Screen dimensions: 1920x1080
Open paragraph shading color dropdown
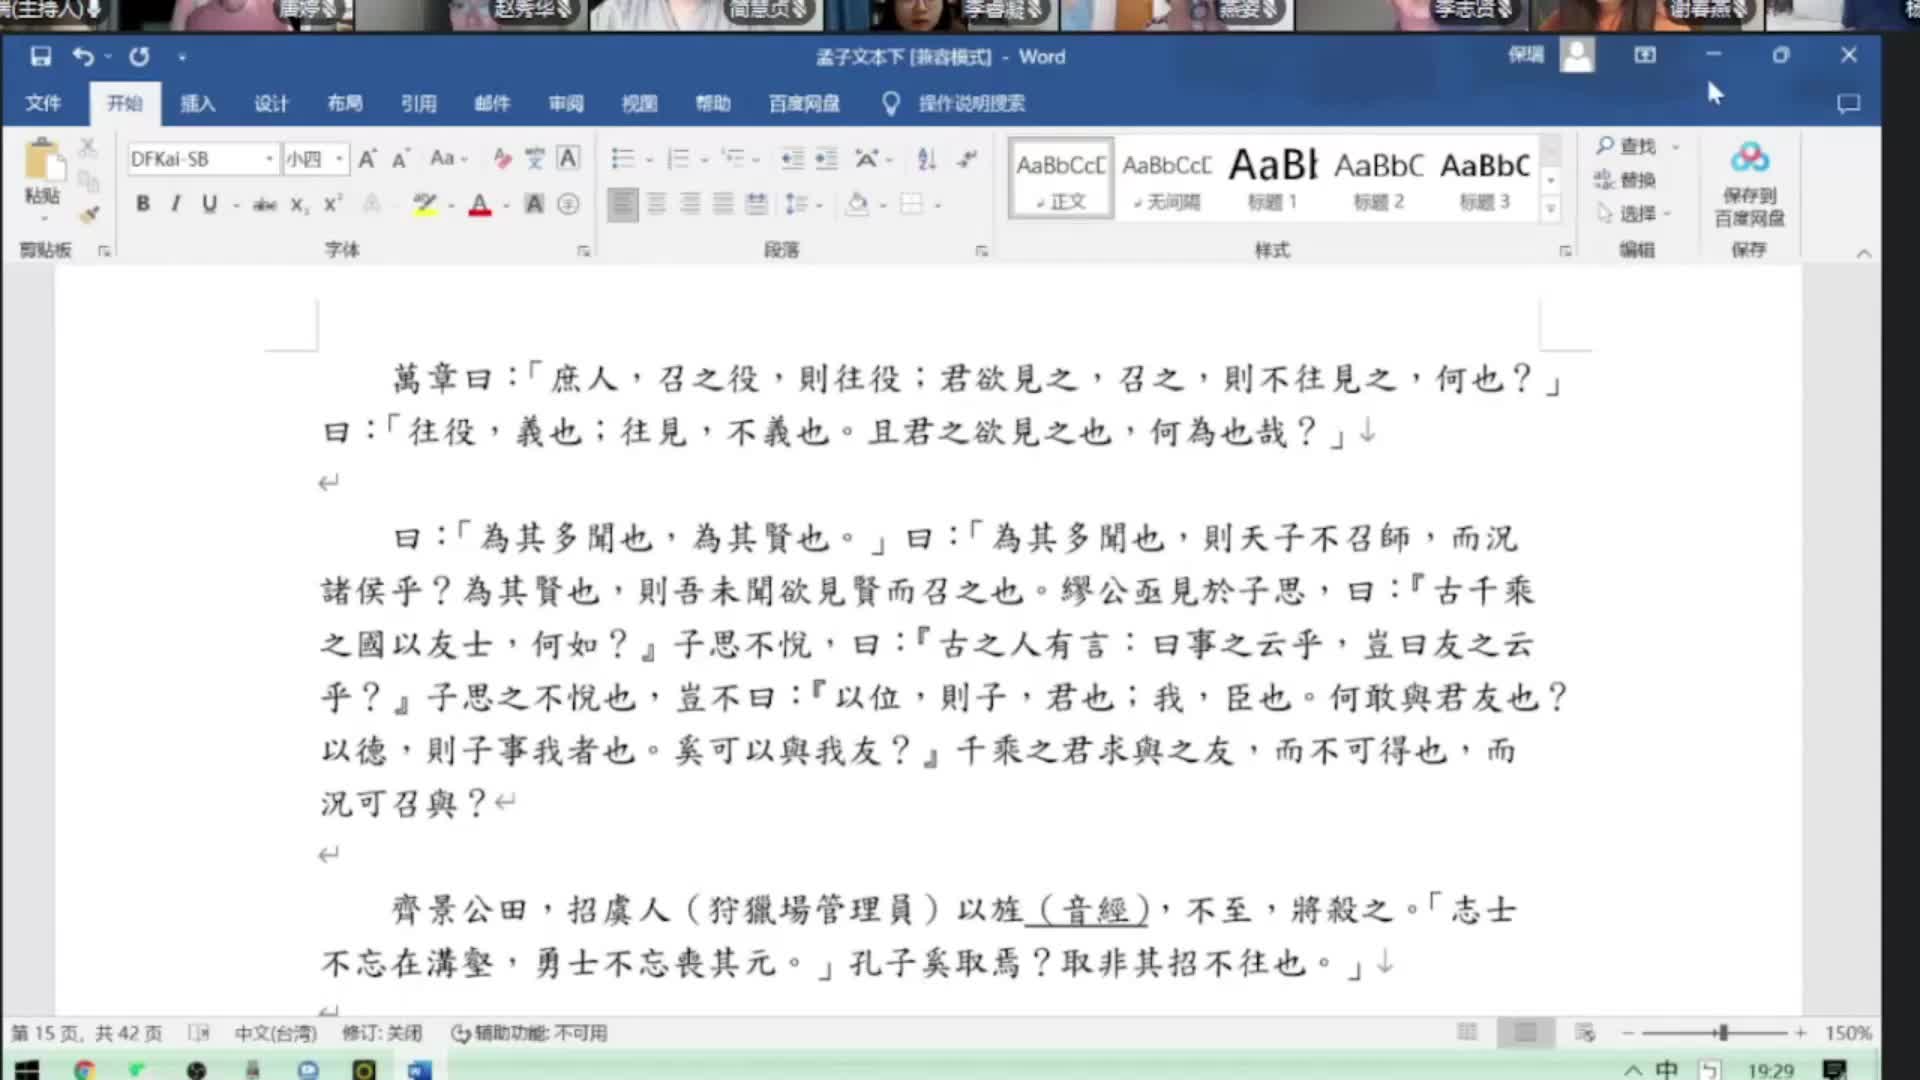(x=881, y=205)
